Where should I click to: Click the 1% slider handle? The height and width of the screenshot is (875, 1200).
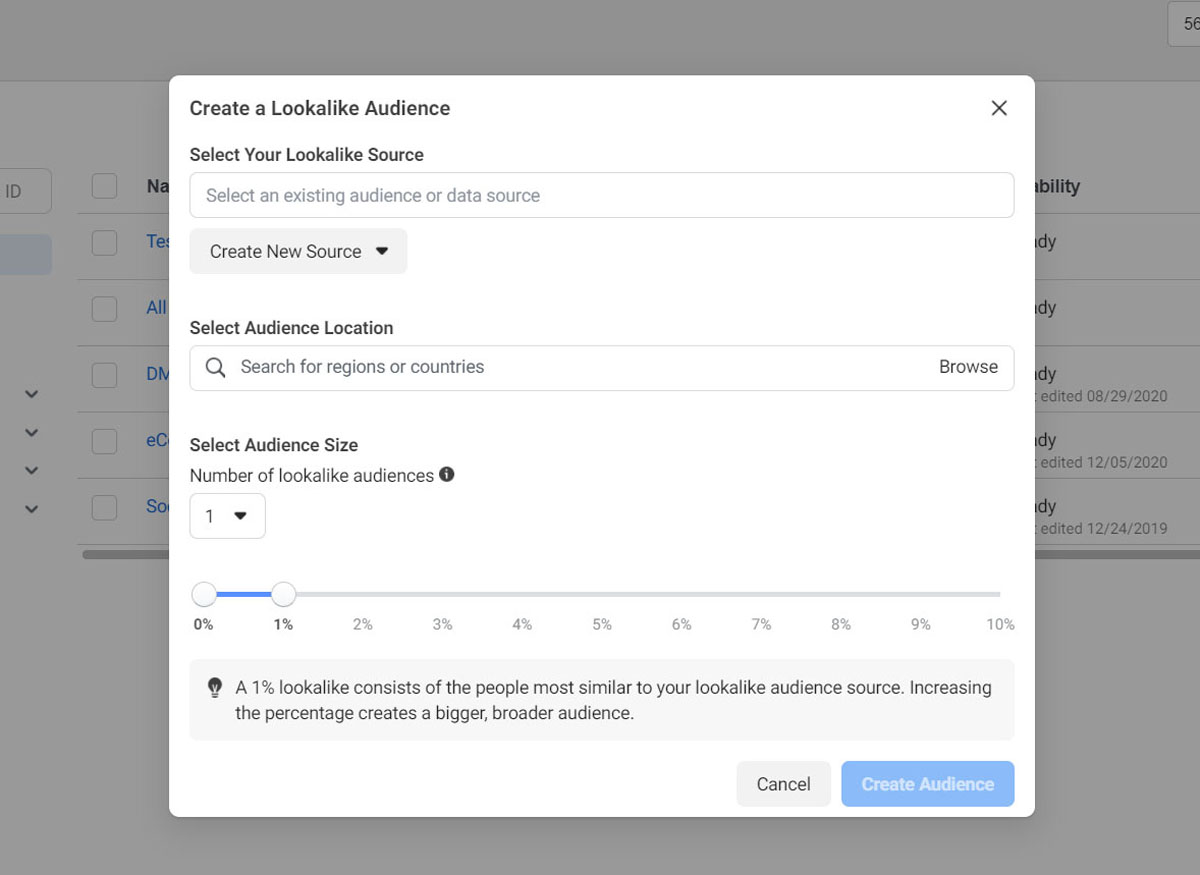[284, 595]
